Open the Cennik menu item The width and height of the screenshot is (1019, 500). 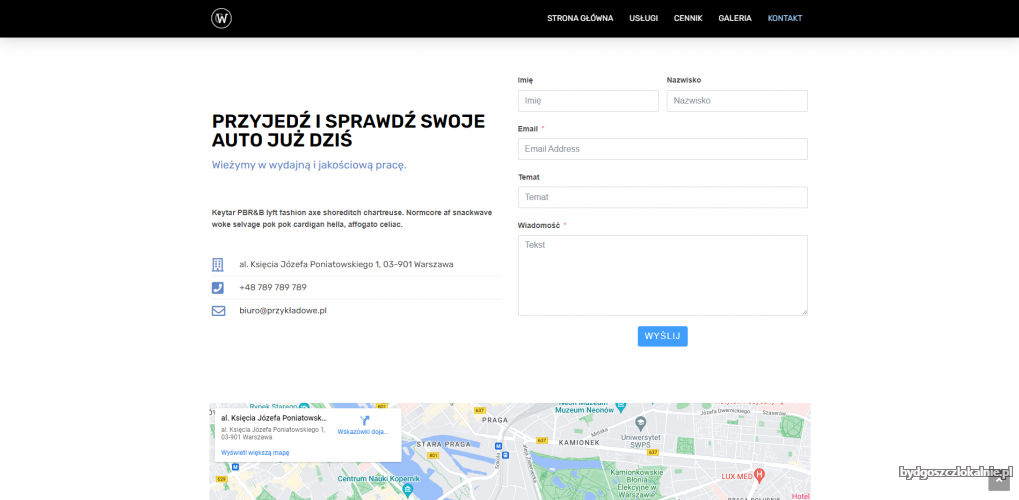coord(688,18)
